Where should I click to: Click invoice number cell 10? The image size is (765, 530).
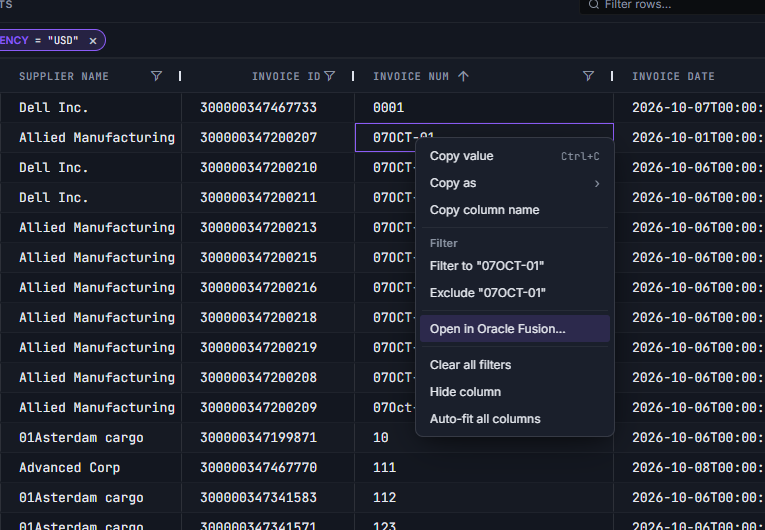484,438
